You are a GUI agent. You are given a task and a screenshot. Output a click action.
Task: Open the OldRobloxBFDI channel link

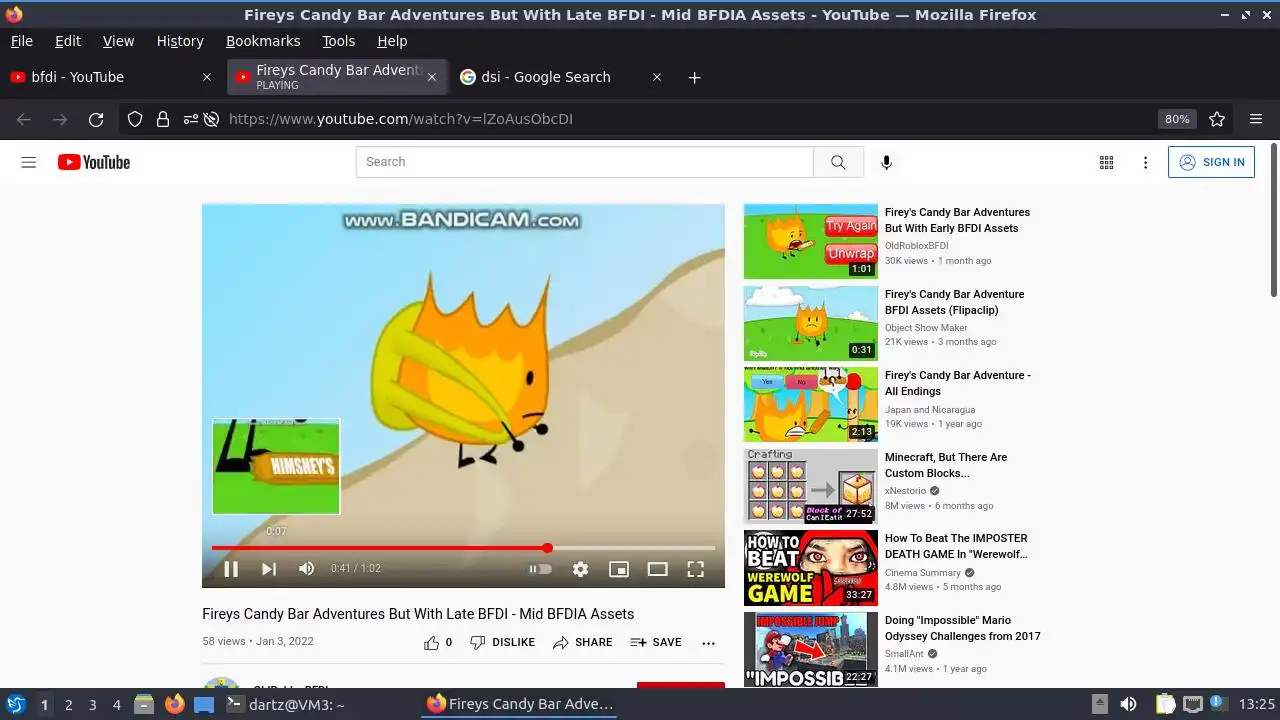click(916, 246)
